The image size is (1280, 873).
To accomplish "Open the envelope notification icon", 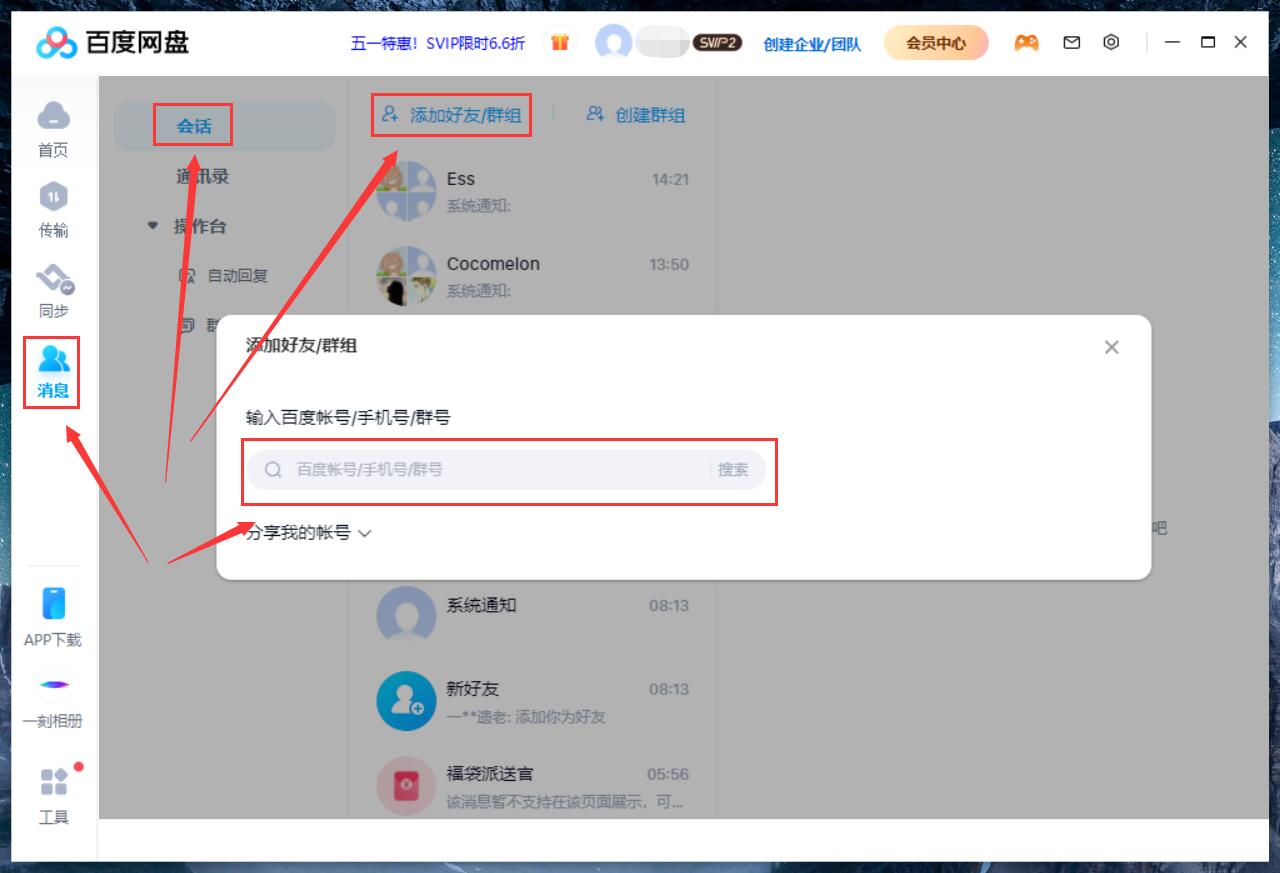I will (1070, 42).
